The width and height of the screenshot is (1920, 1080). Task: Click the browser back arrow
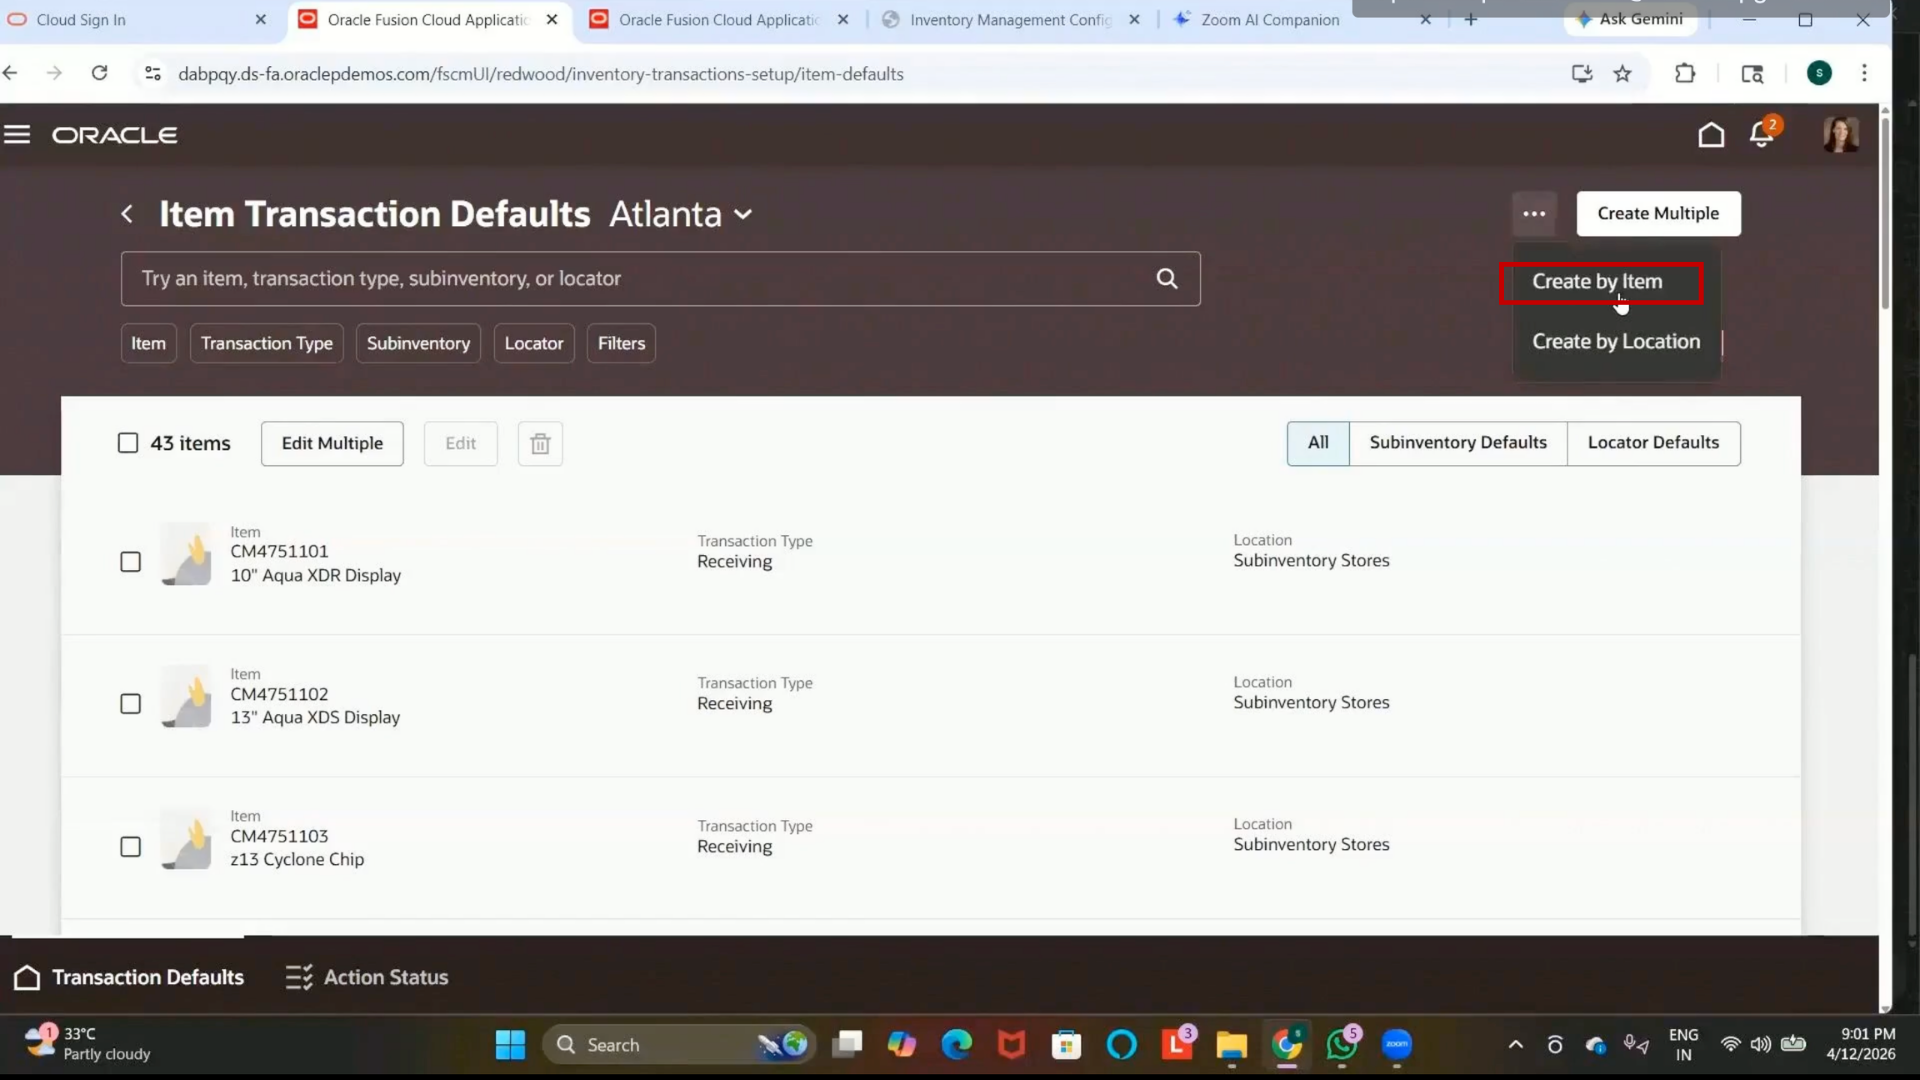click(11, 73)
